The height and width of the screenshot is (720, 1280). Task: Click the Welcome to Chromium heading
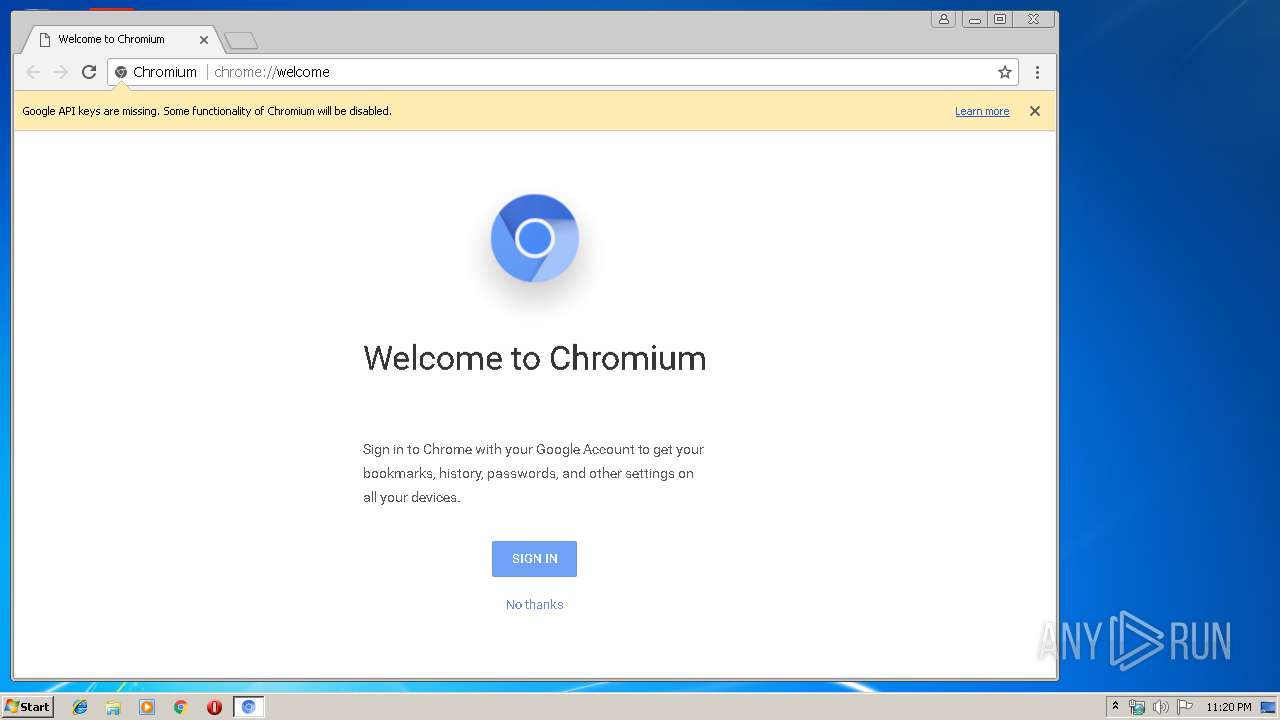535,358
